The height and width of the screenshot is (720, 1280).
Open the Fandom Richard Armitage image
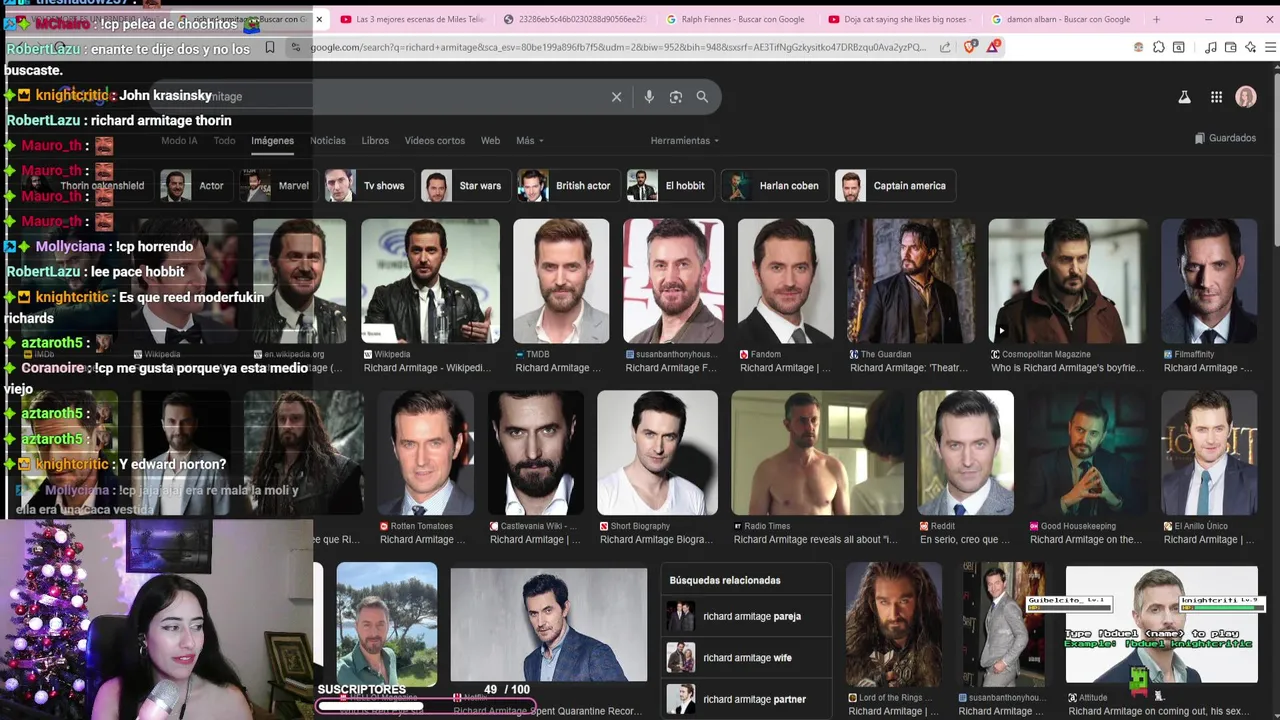tap(785, 281)
